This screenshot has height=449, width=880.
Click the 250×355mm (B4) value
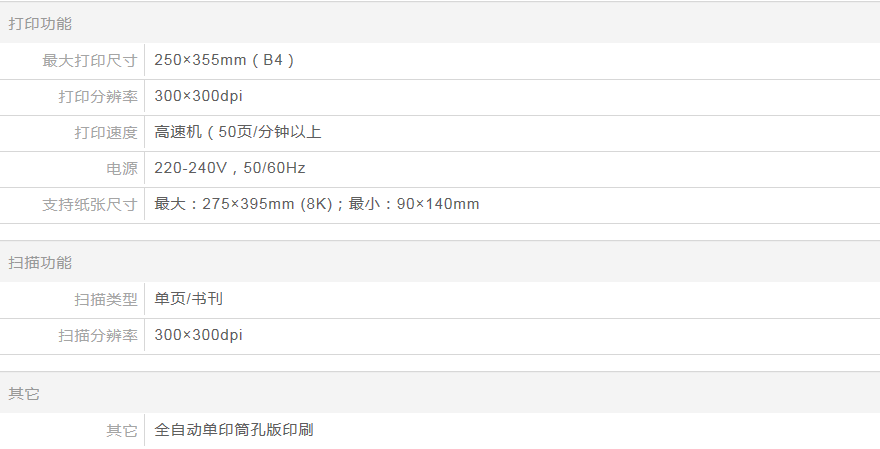tap(224, 60)
